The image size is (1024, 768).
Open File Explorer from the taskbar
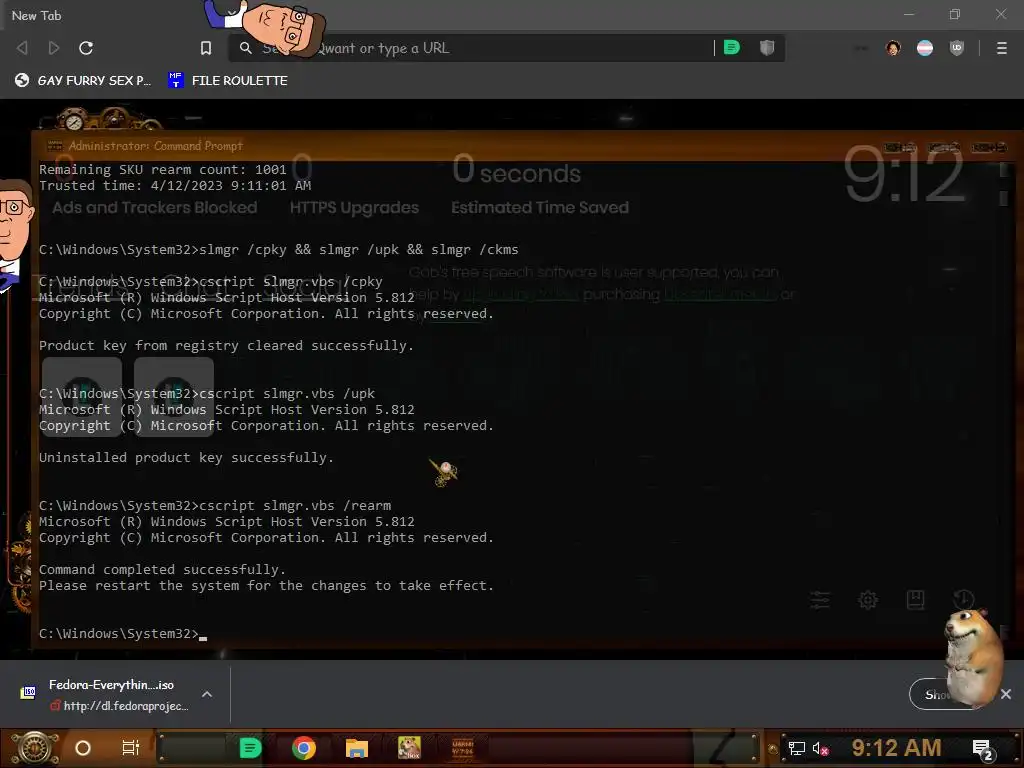[x=357, y=748]
